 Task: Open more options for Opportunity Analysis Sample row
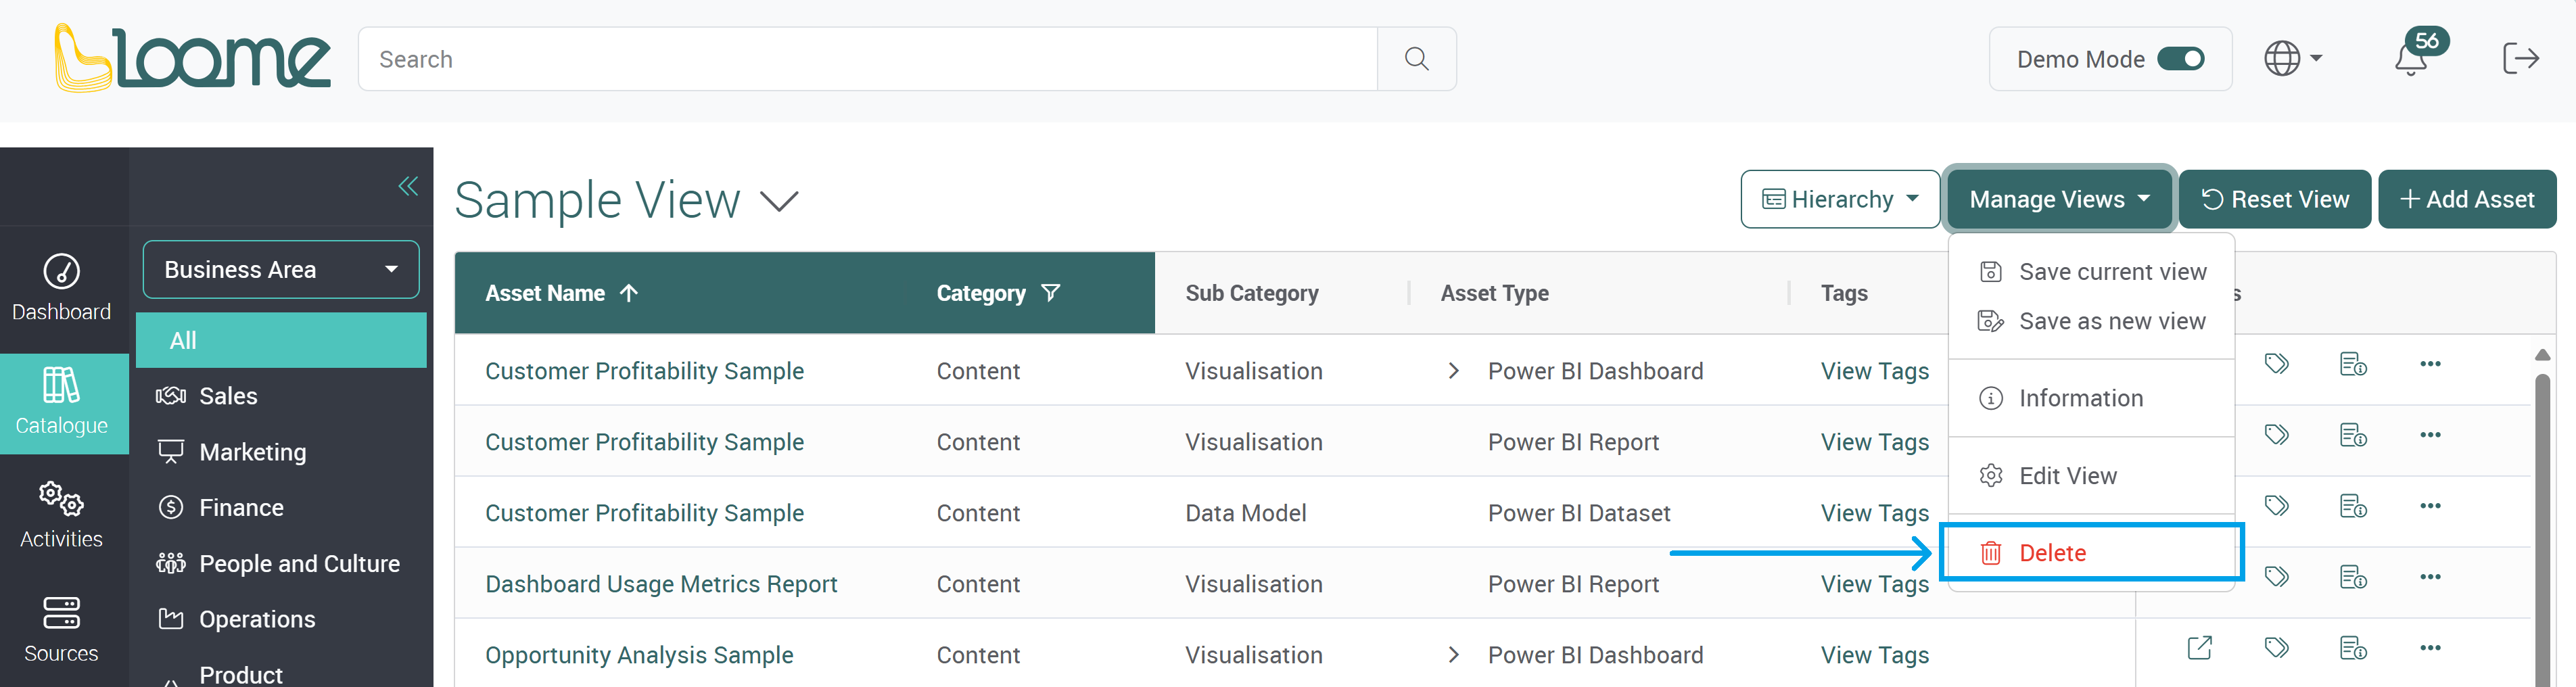tap(2430, 648)
